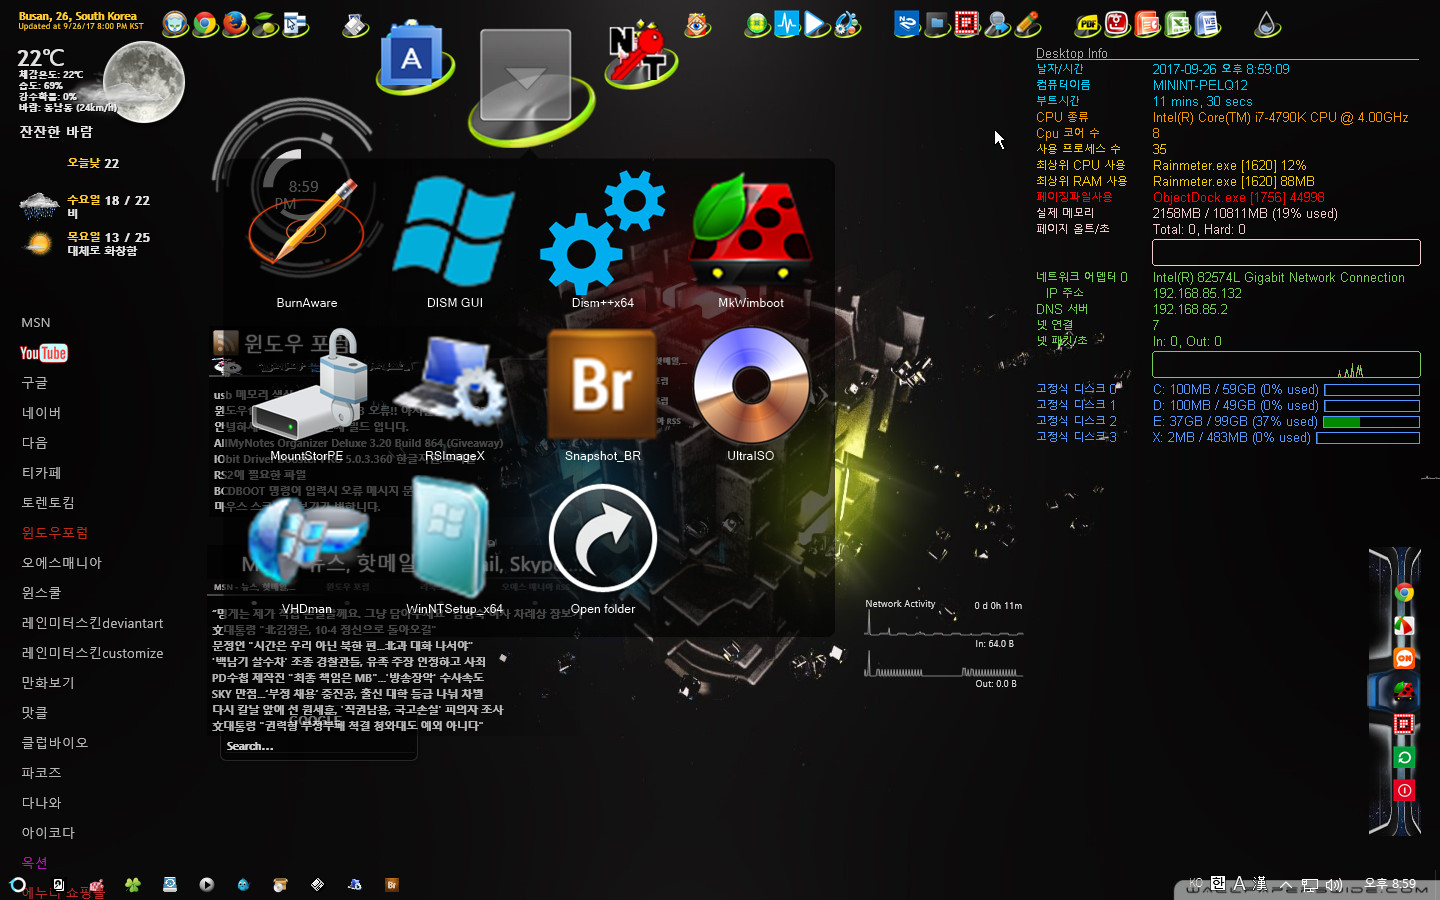Click the Network Activity graph widget
This screenshot has width=1440, height=900.
coord(944,644)
